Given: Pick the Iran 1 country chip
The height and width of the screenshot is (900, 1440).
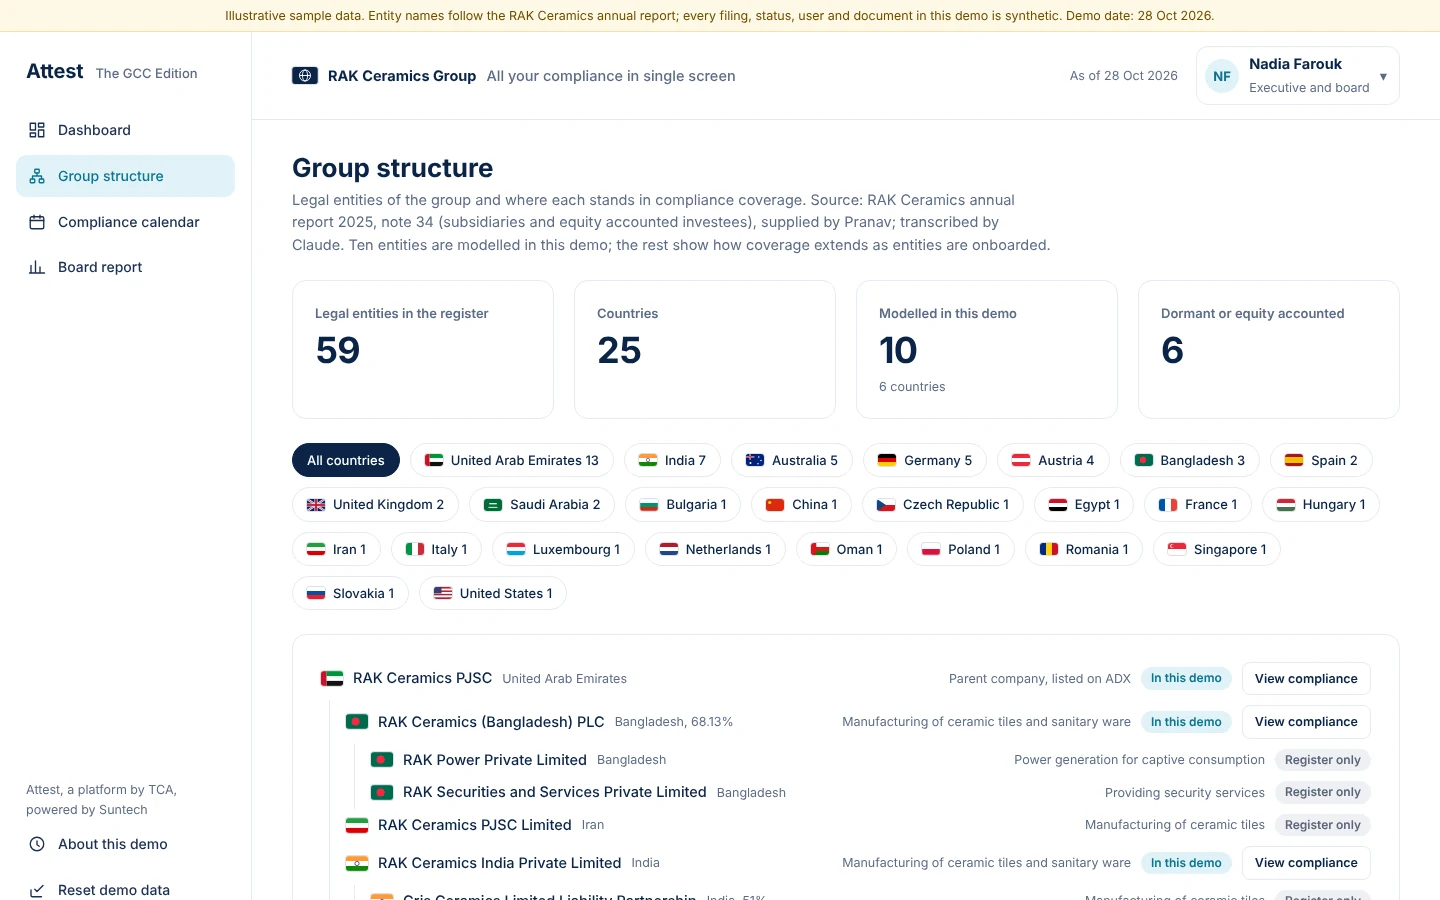Looking at the screenshot, I should click(x=336, y=549).
